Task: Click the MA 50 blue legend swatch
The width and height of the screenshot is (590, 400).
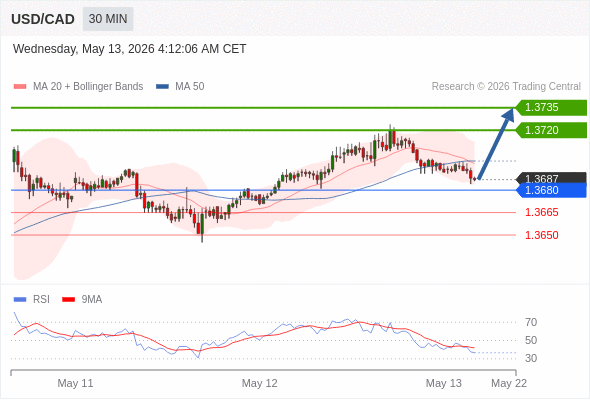Action: [162, 87]
